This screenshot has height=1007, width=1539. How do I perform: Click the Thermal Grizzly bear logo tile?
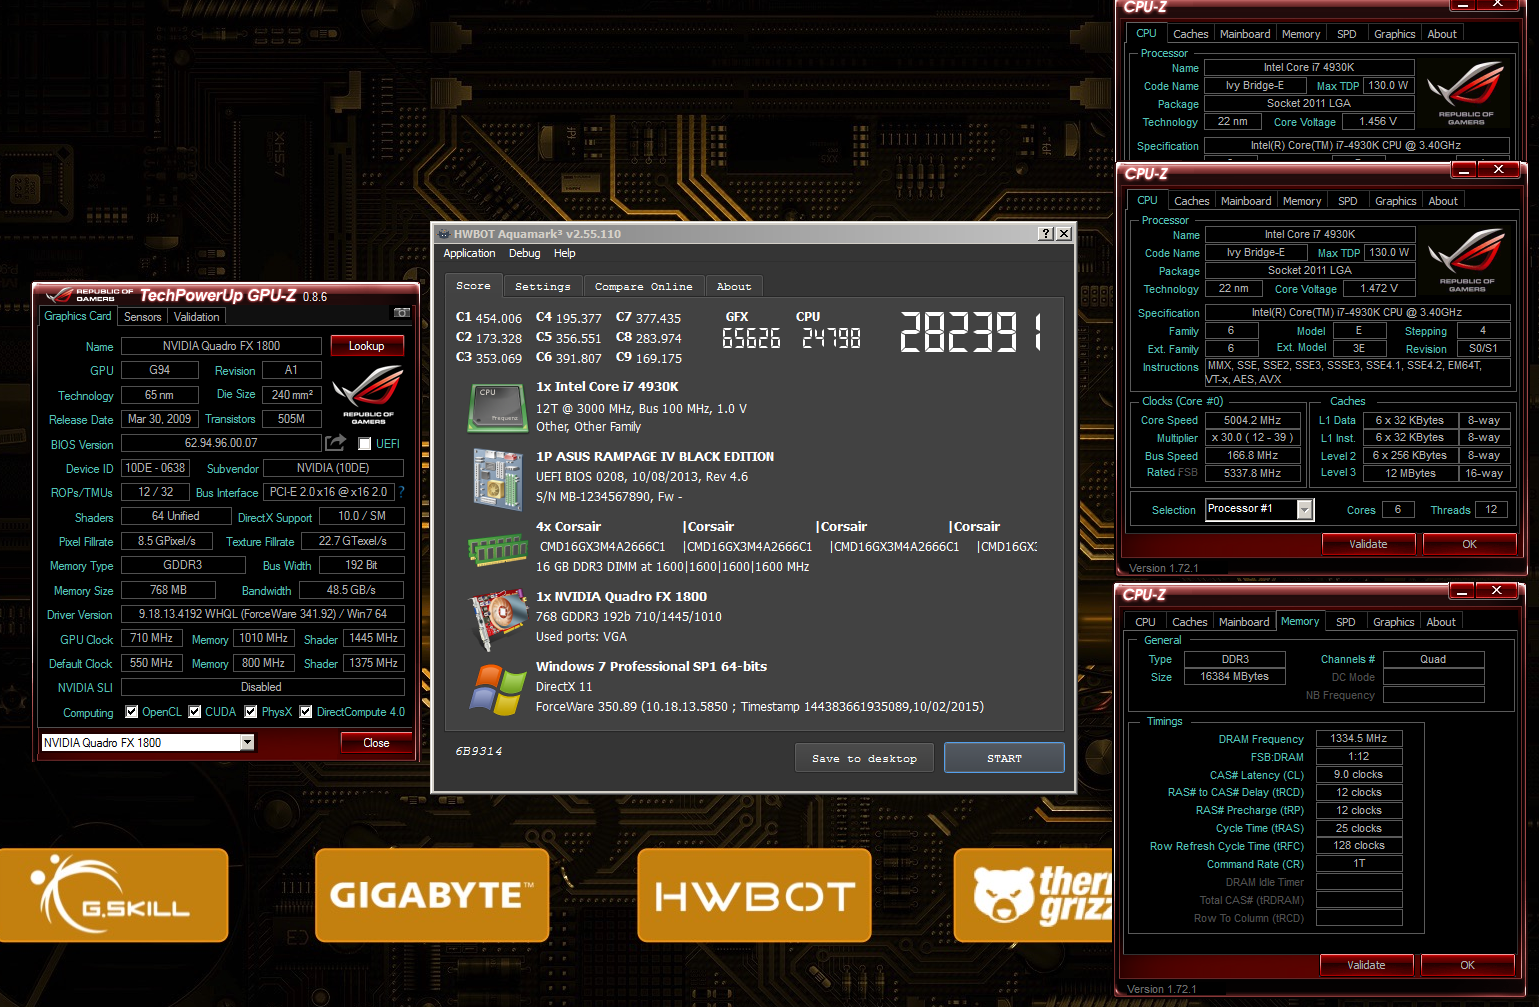point(1034,895)
